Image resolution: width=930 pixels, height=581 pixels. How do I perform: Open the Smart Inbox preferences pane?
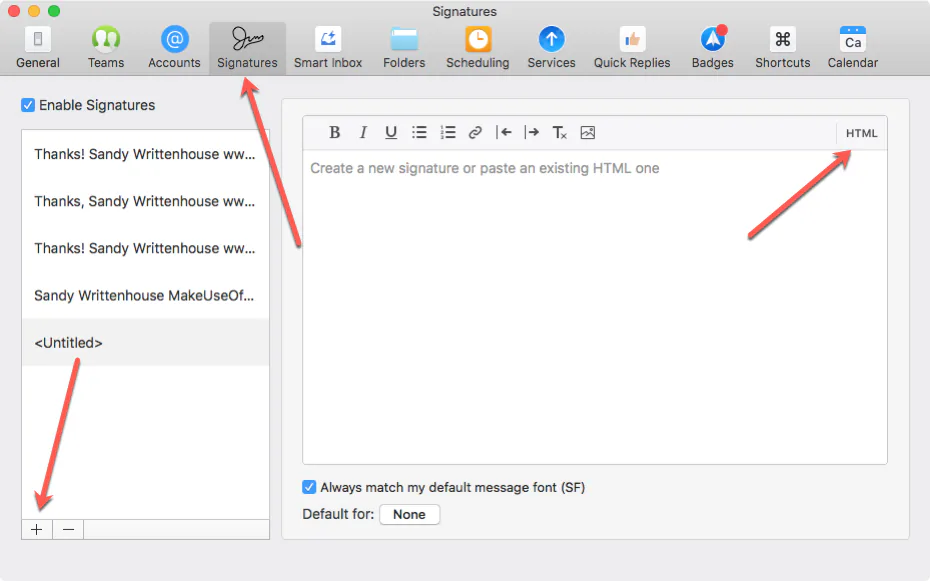(327, 49)
